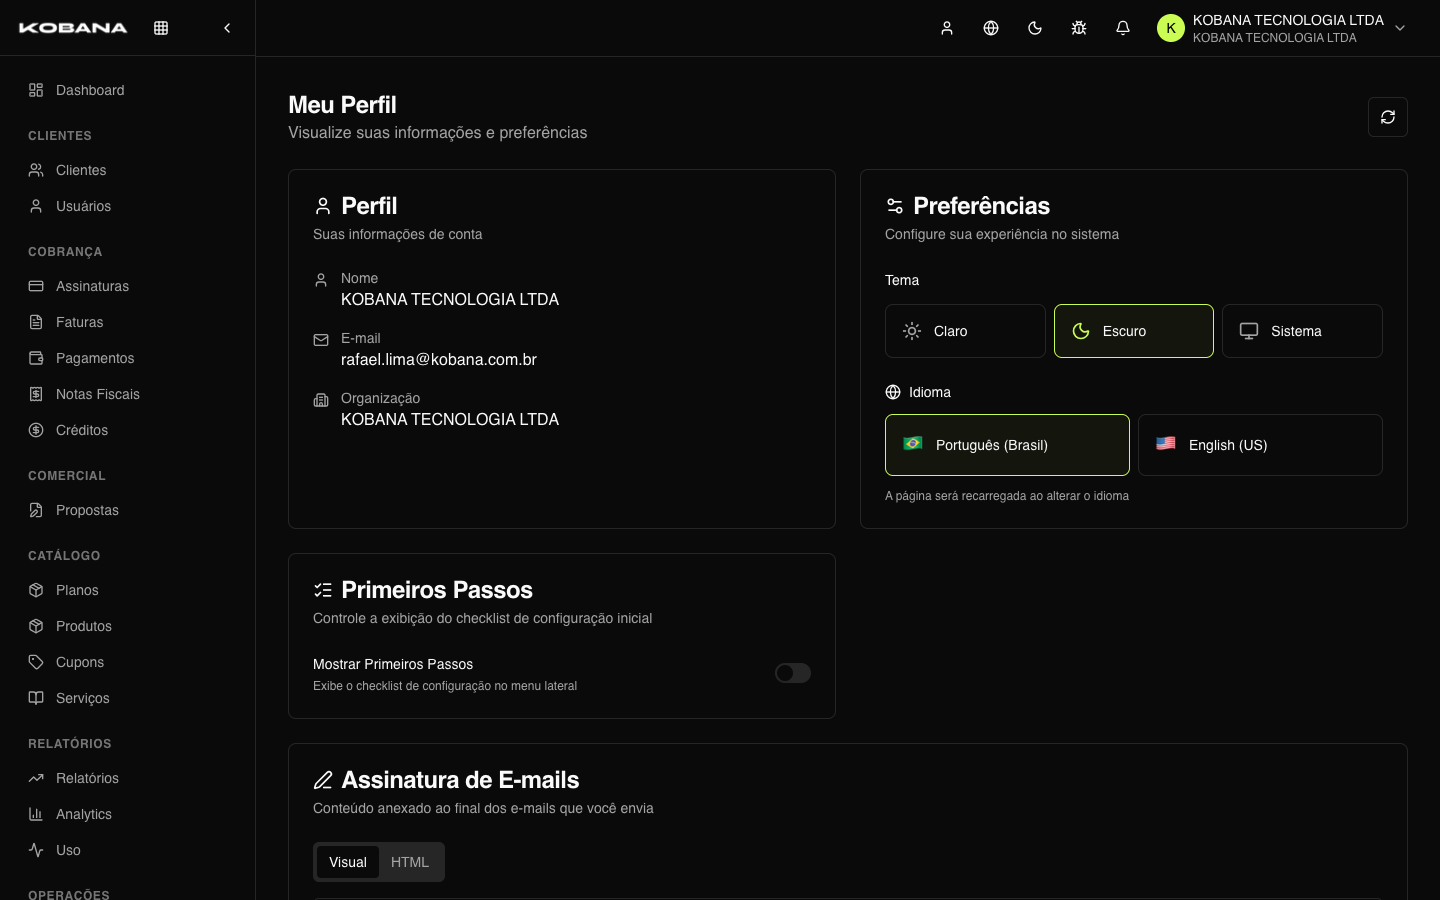
Task: Open Planos in the sidebar
Action: tap(128, 590)
